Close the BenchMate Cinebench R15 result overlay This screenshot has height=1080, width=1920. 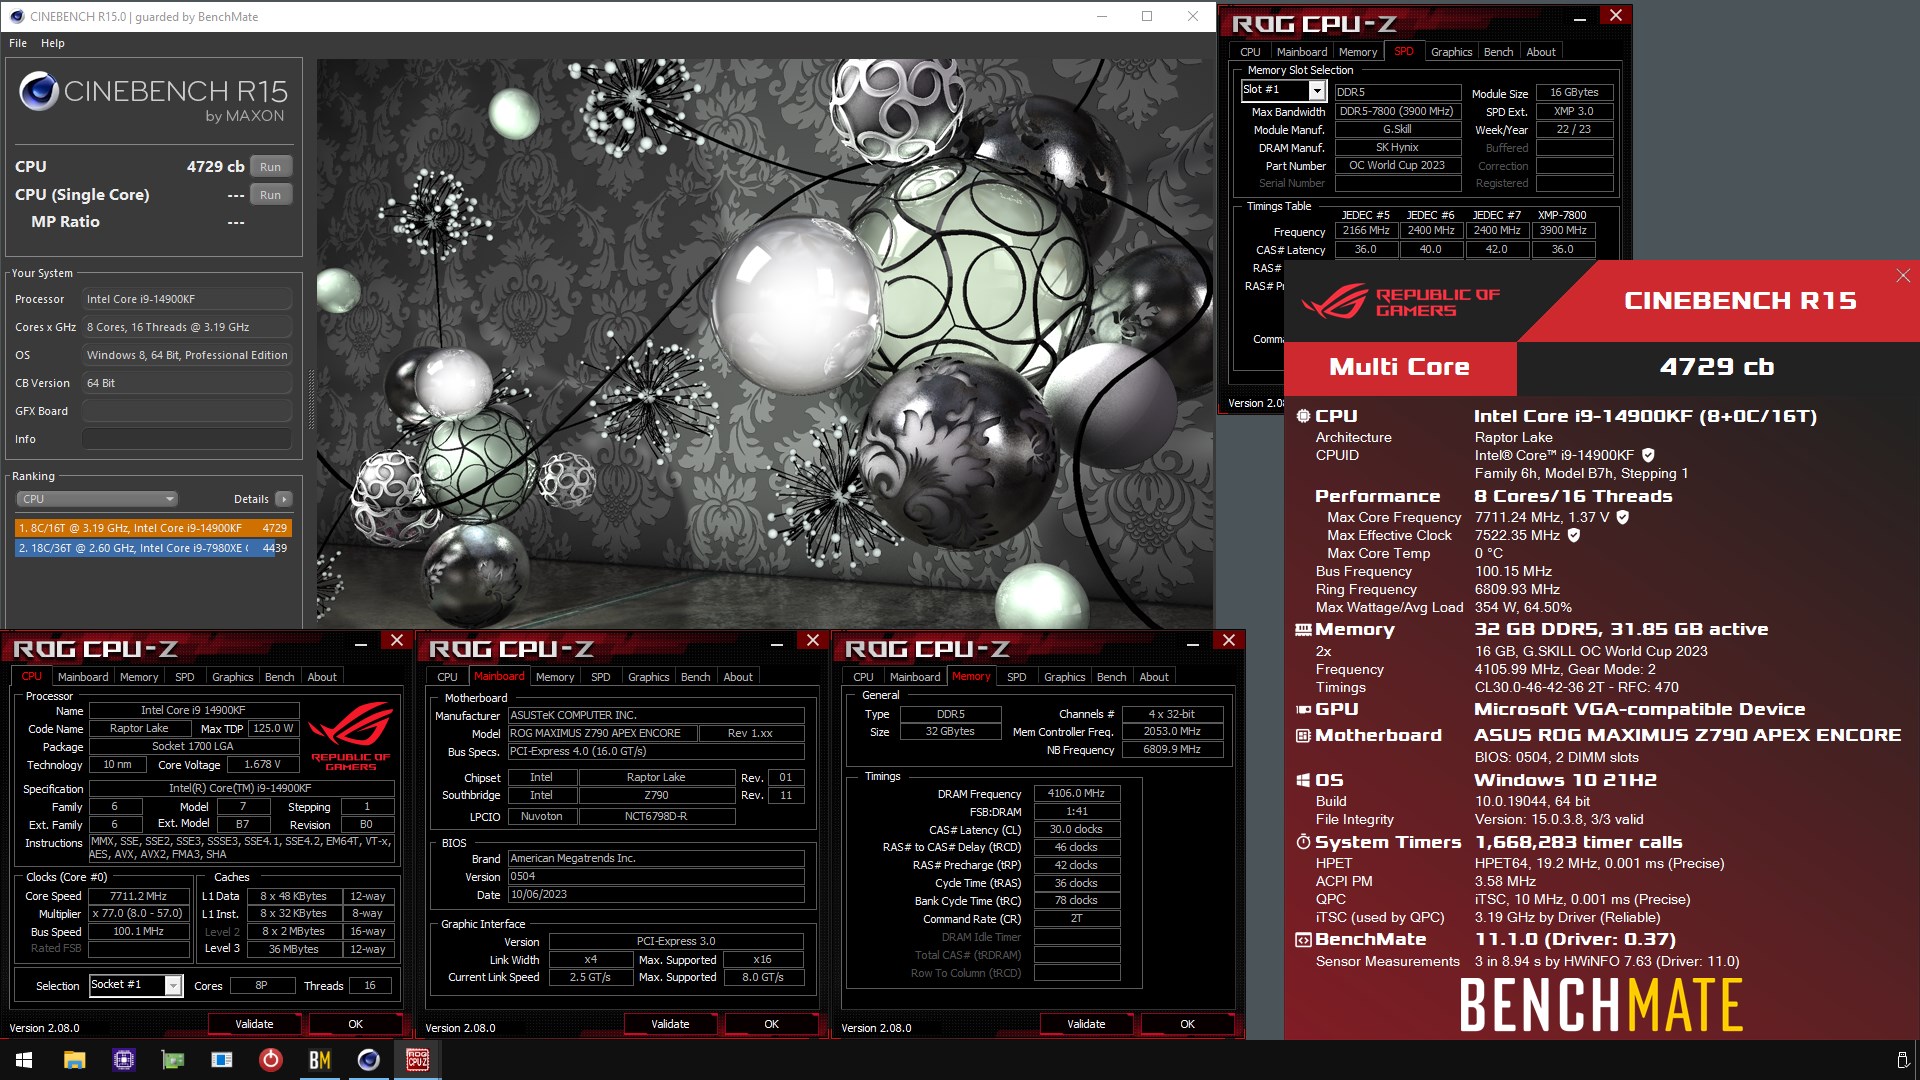(1903, 276)
